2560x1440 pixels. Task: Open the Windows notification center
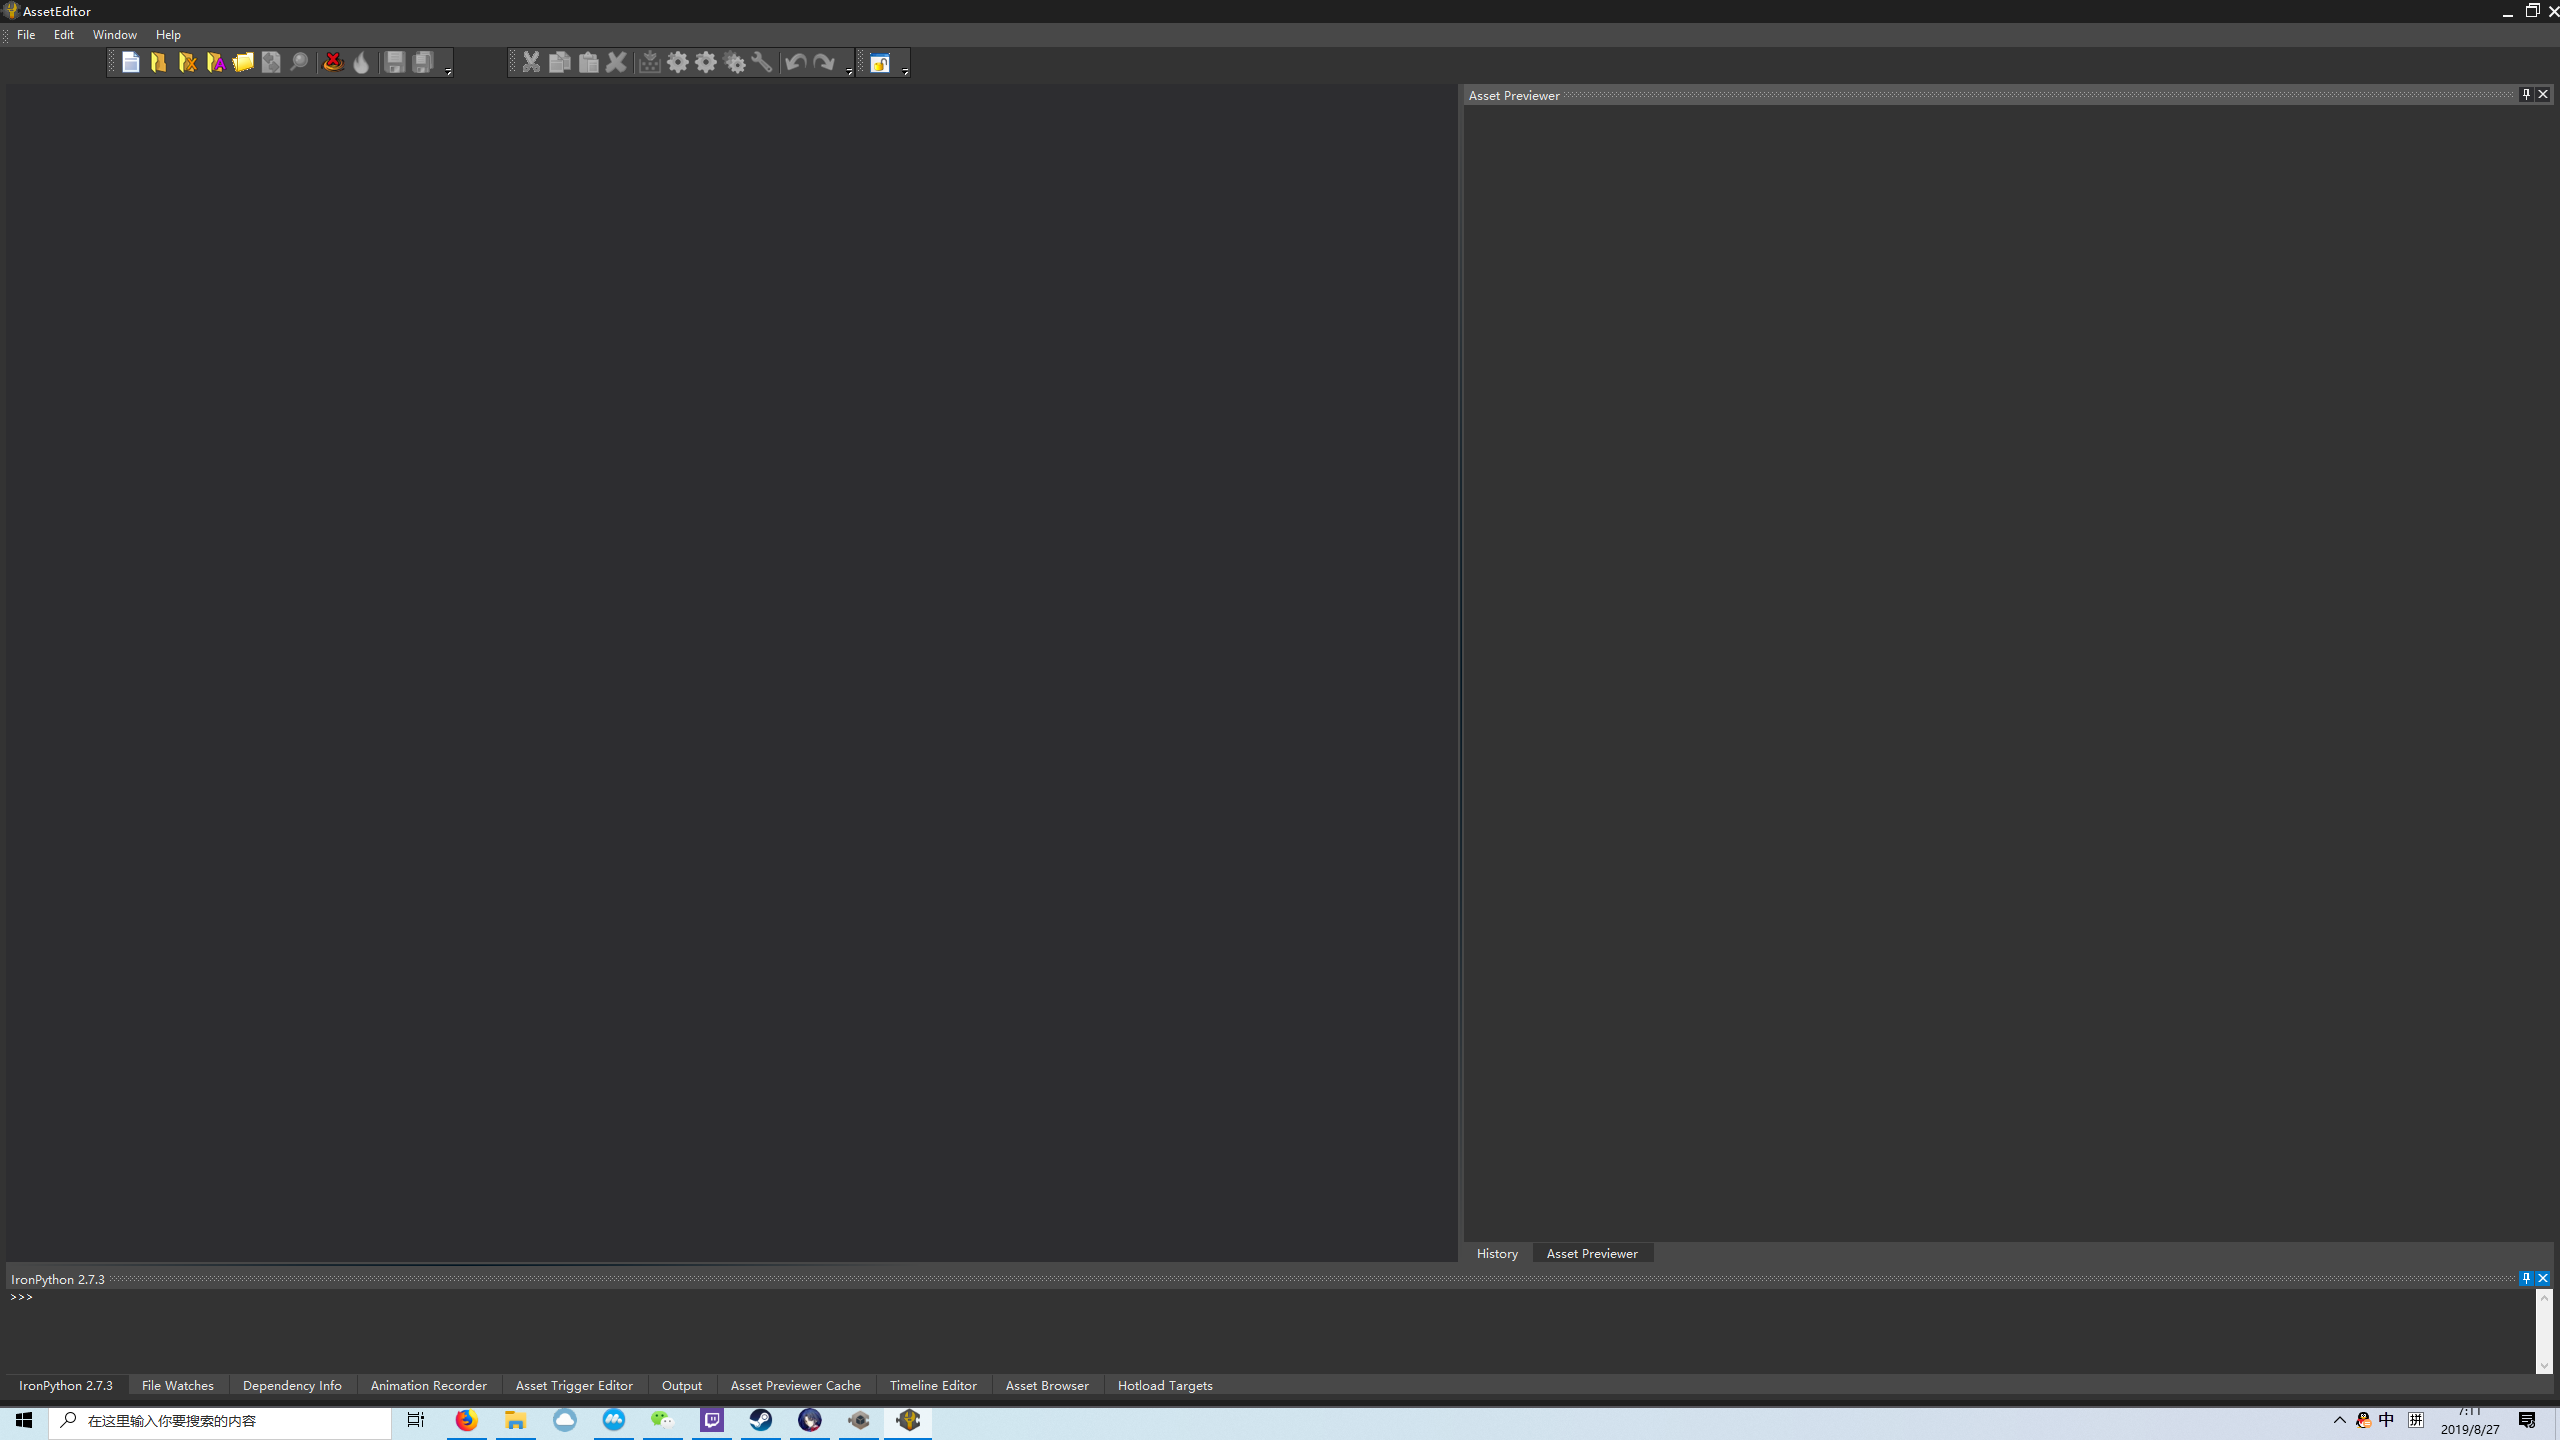click(2527, 1421)
